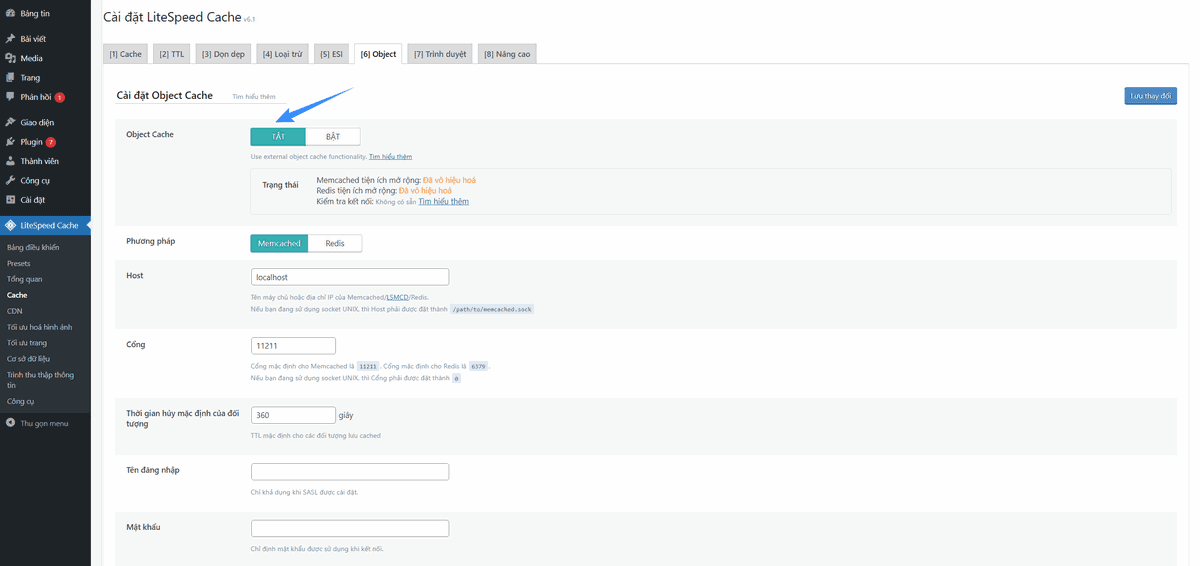Viewport: 1200px width, 566px height.
Task: Click the Bảng tin dashboard icon
Action: pos(10,14)
